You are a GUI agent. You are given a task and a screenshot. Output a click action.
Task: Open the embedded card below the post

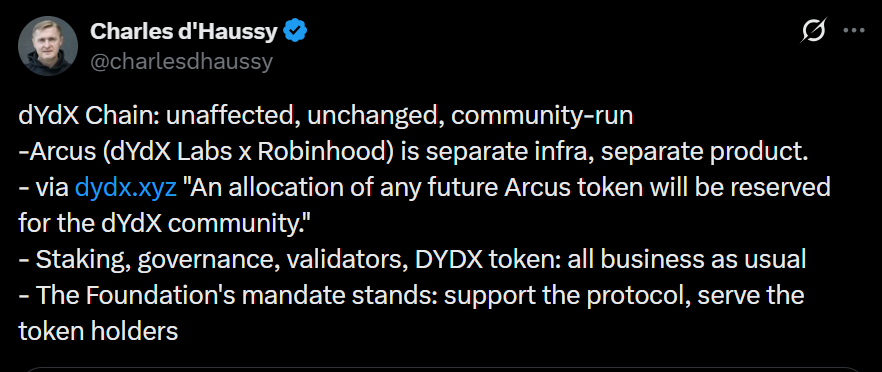(444, 369)
